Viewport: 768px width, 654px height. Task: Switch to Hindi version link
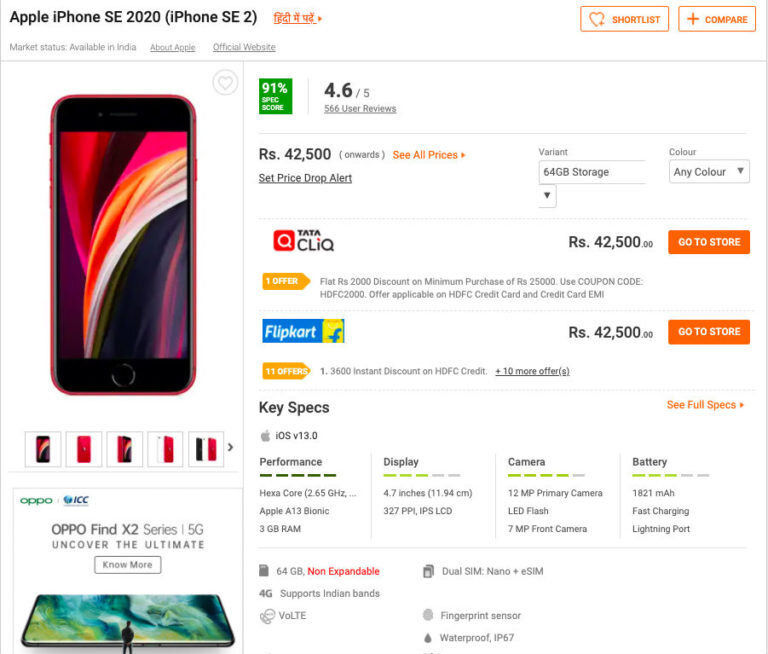point(297,19)
